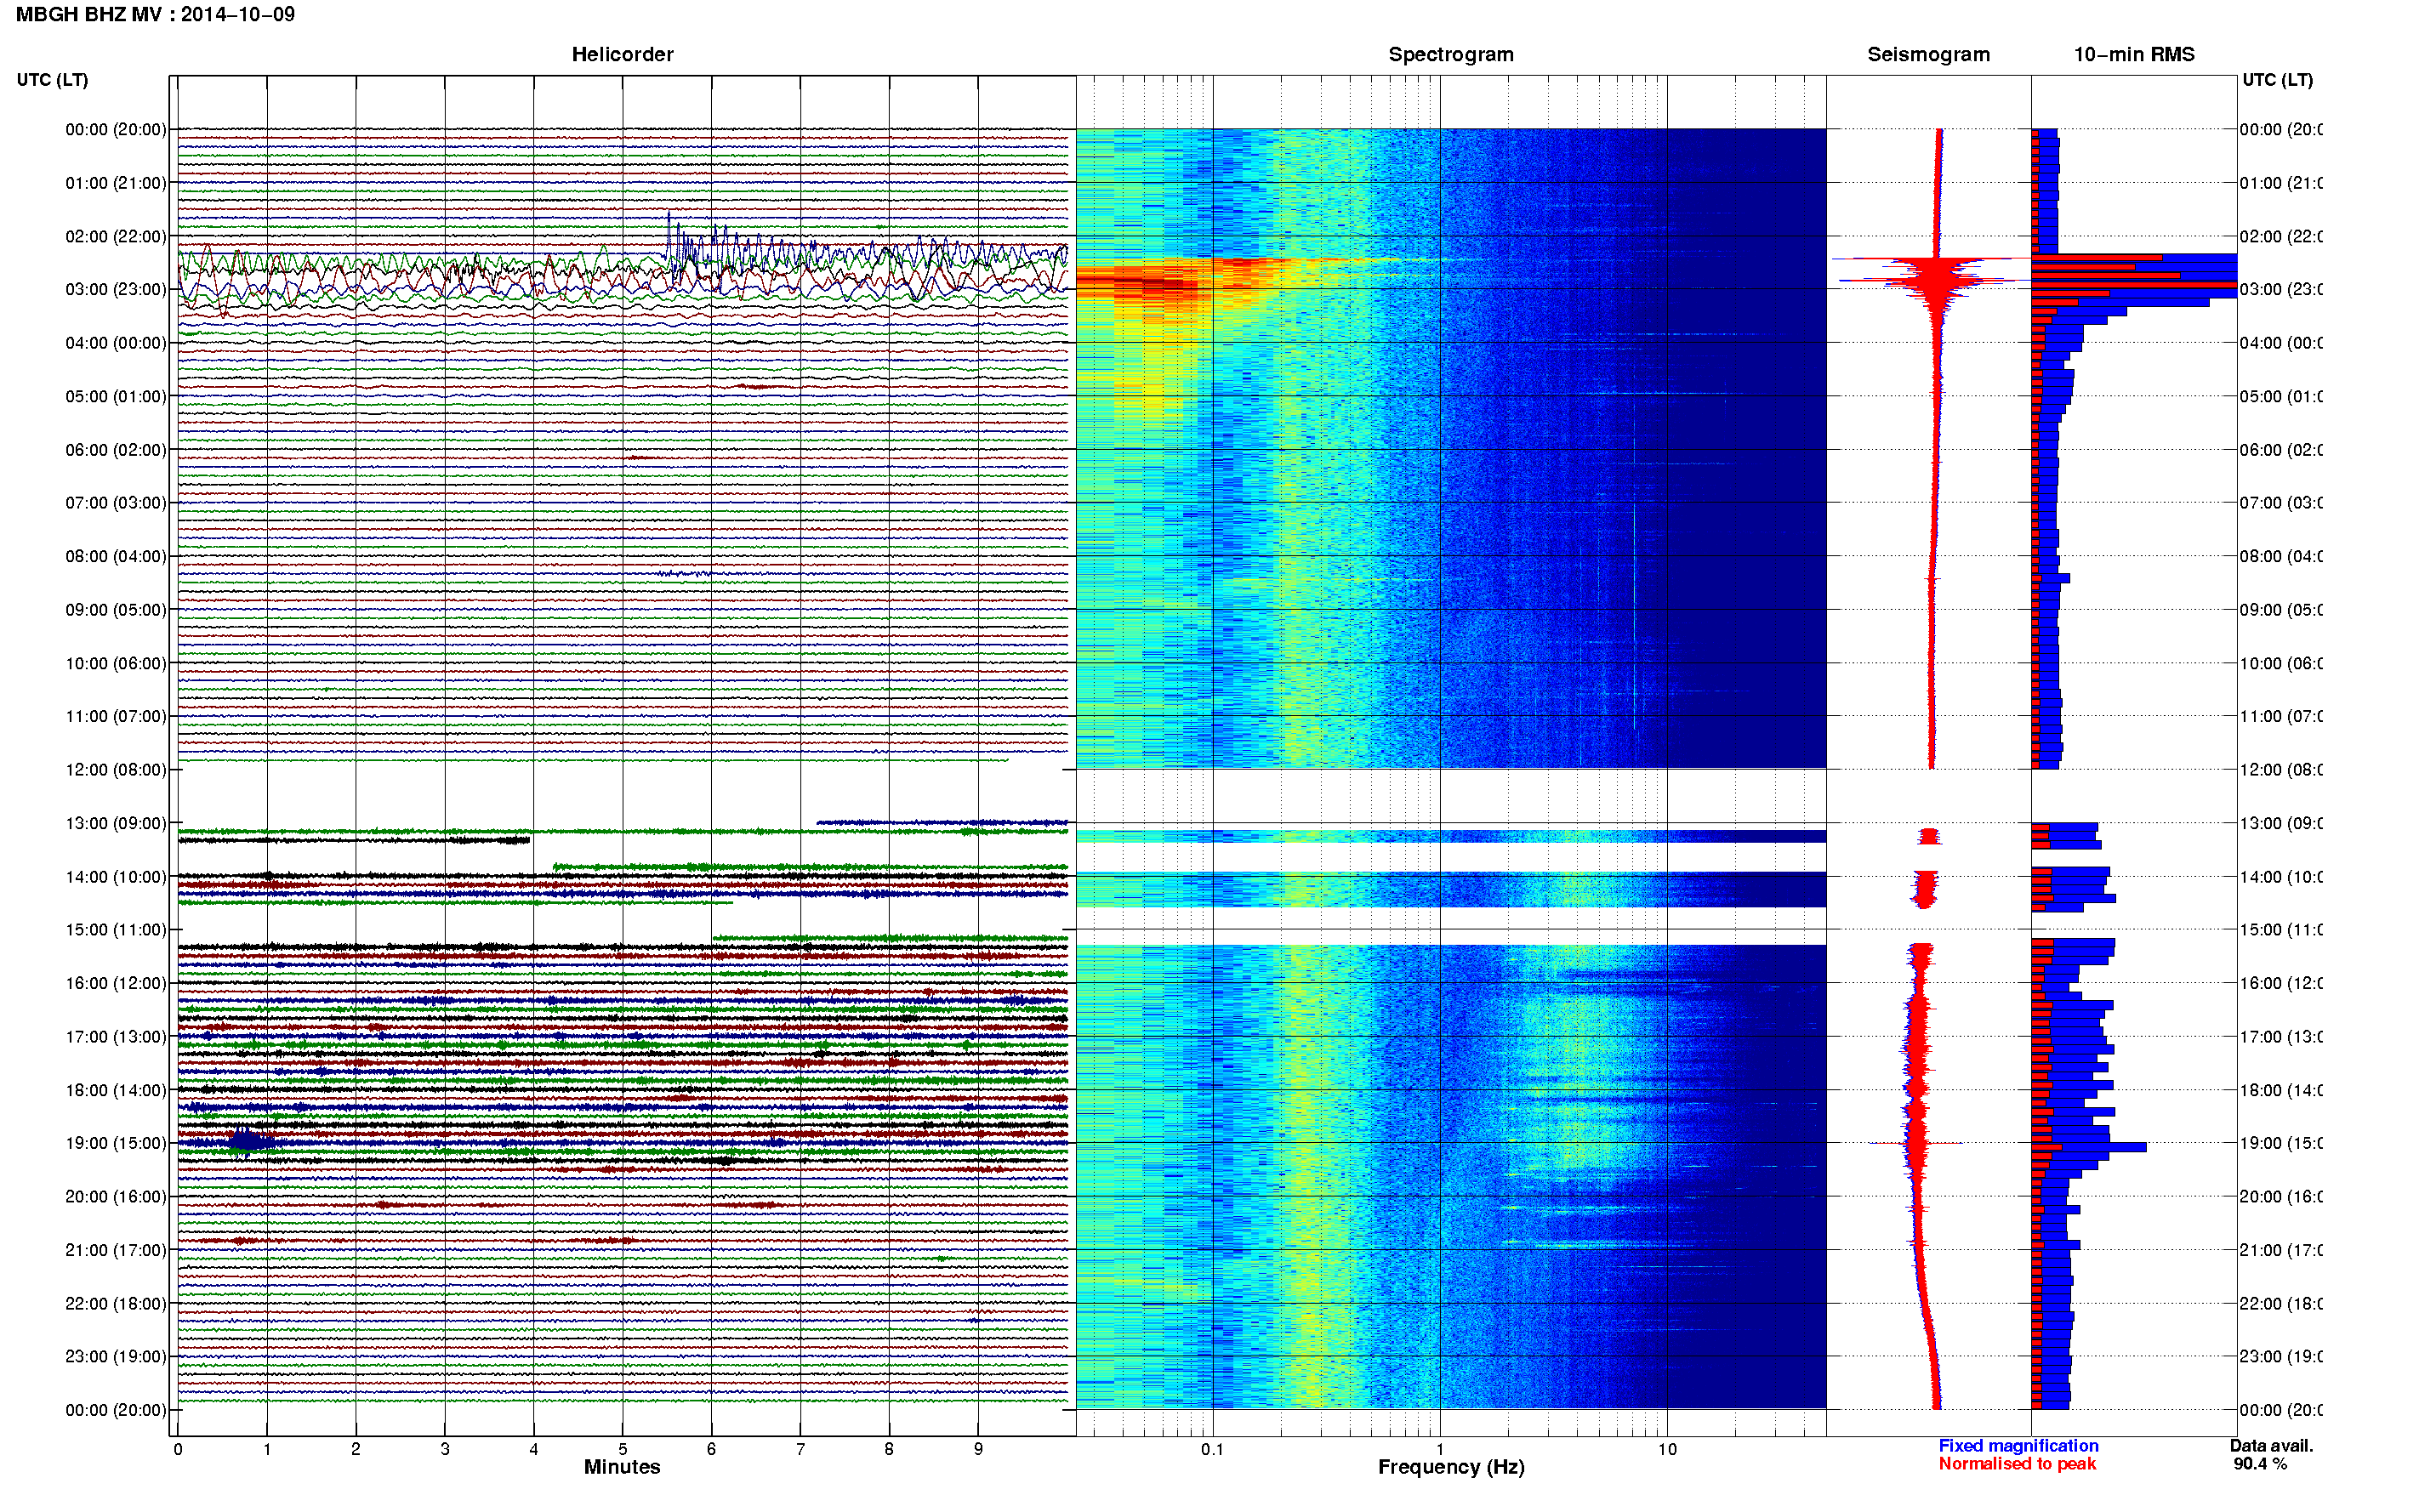Image resolution: width=2419 pixels, height=1512 pixels.
Task: Click the title MBGH BHZ MV : 2014-10-09
Action: coord(155,15)
